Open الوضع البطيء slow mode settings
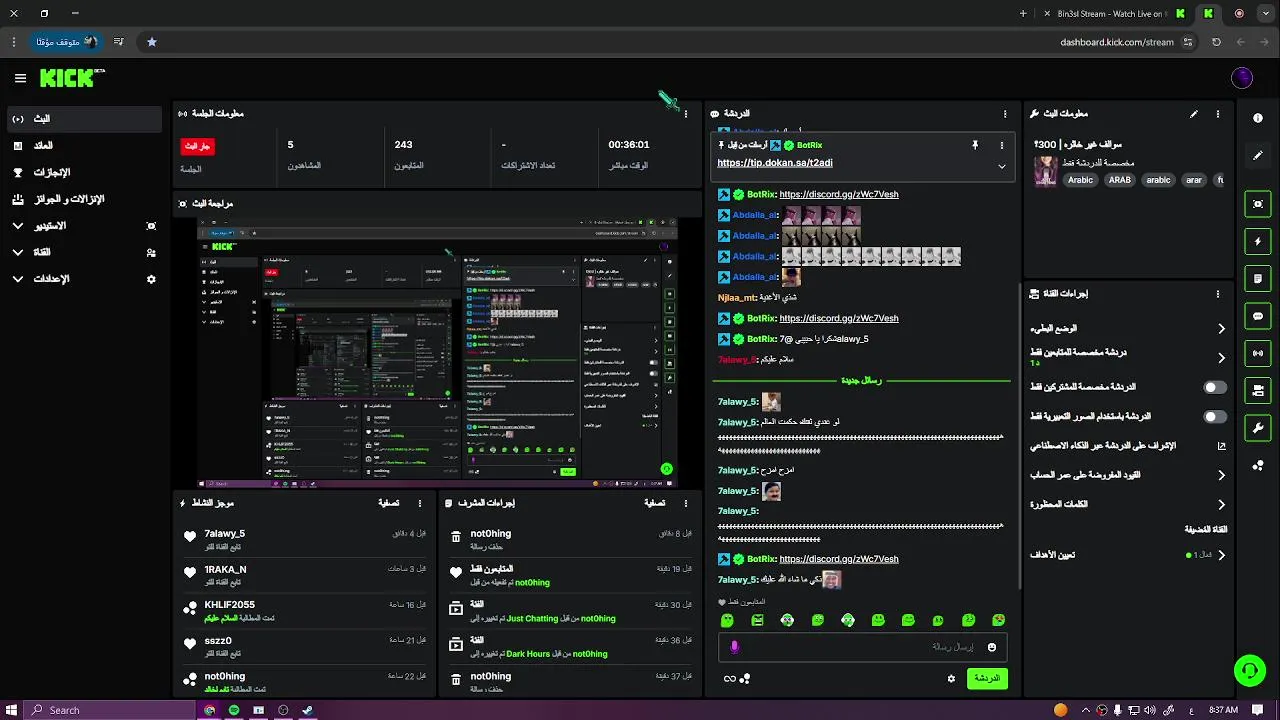 1127,328
